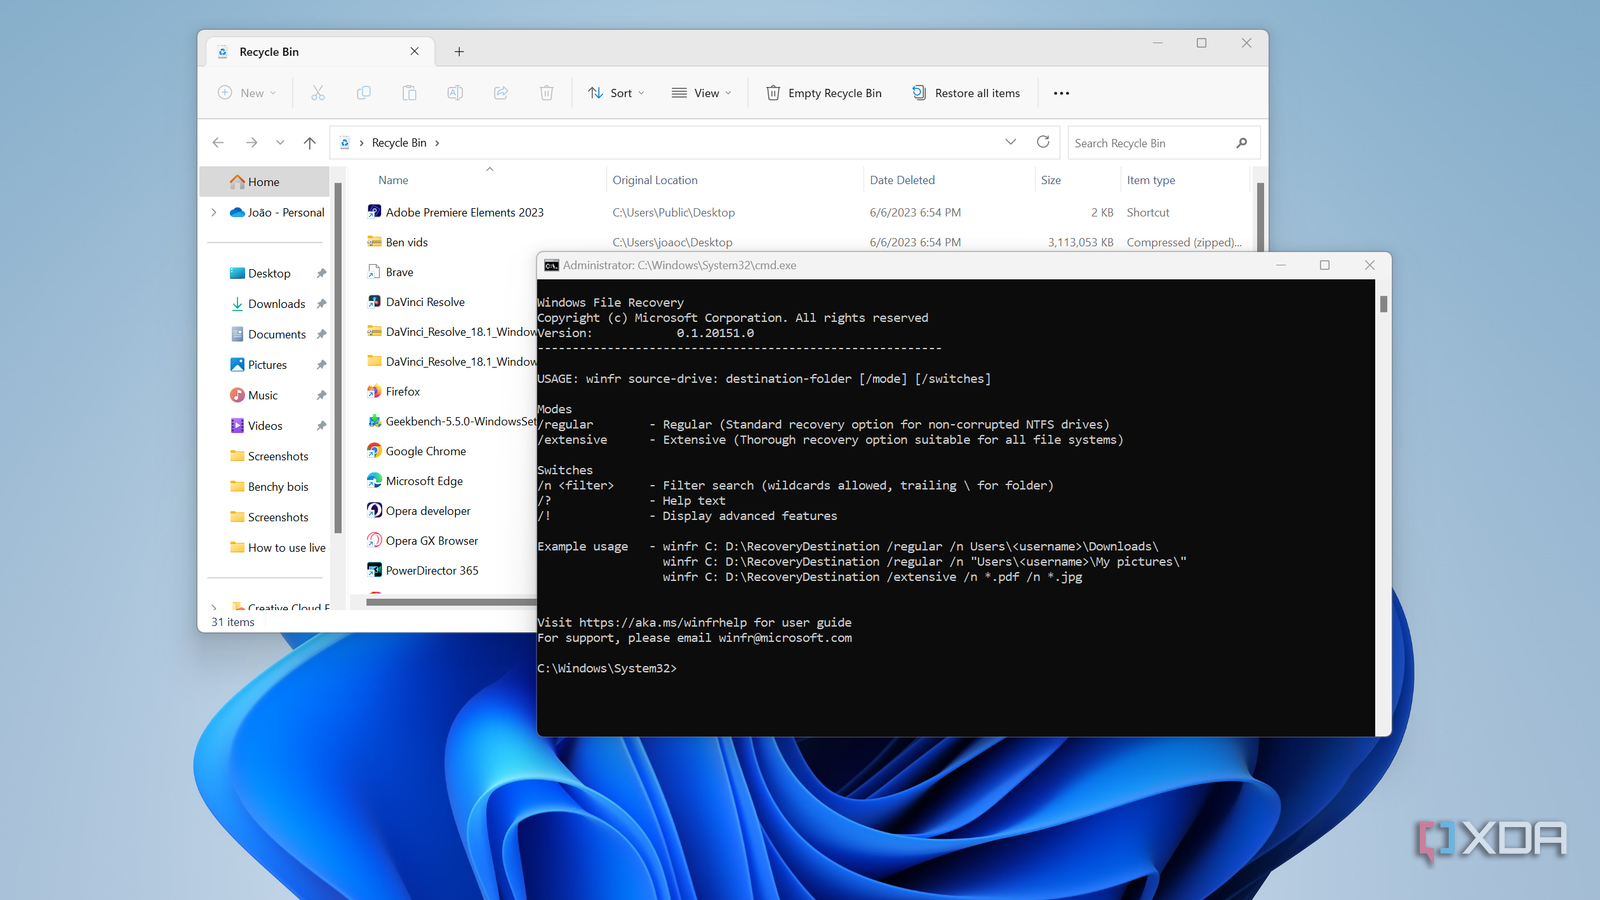Click Restore all items button
Screen dimensions: 1600x900
pyautogui.click(x=966, y=93)
